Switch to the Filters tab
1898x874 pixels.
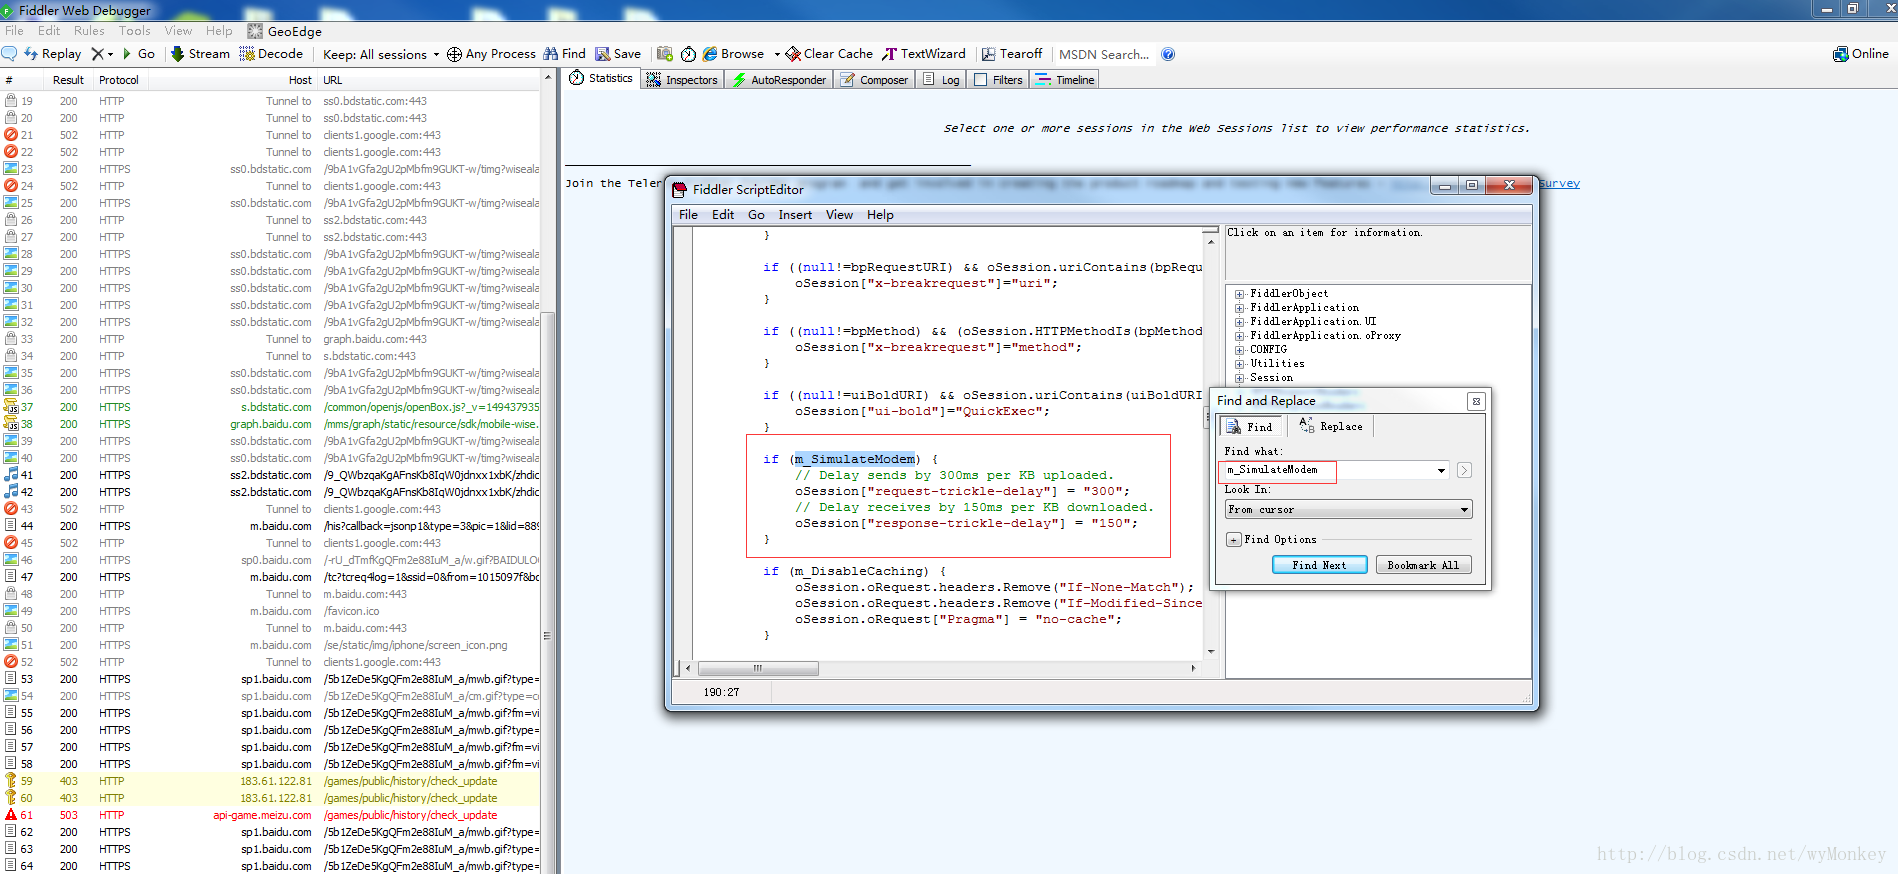pos(998,80)
